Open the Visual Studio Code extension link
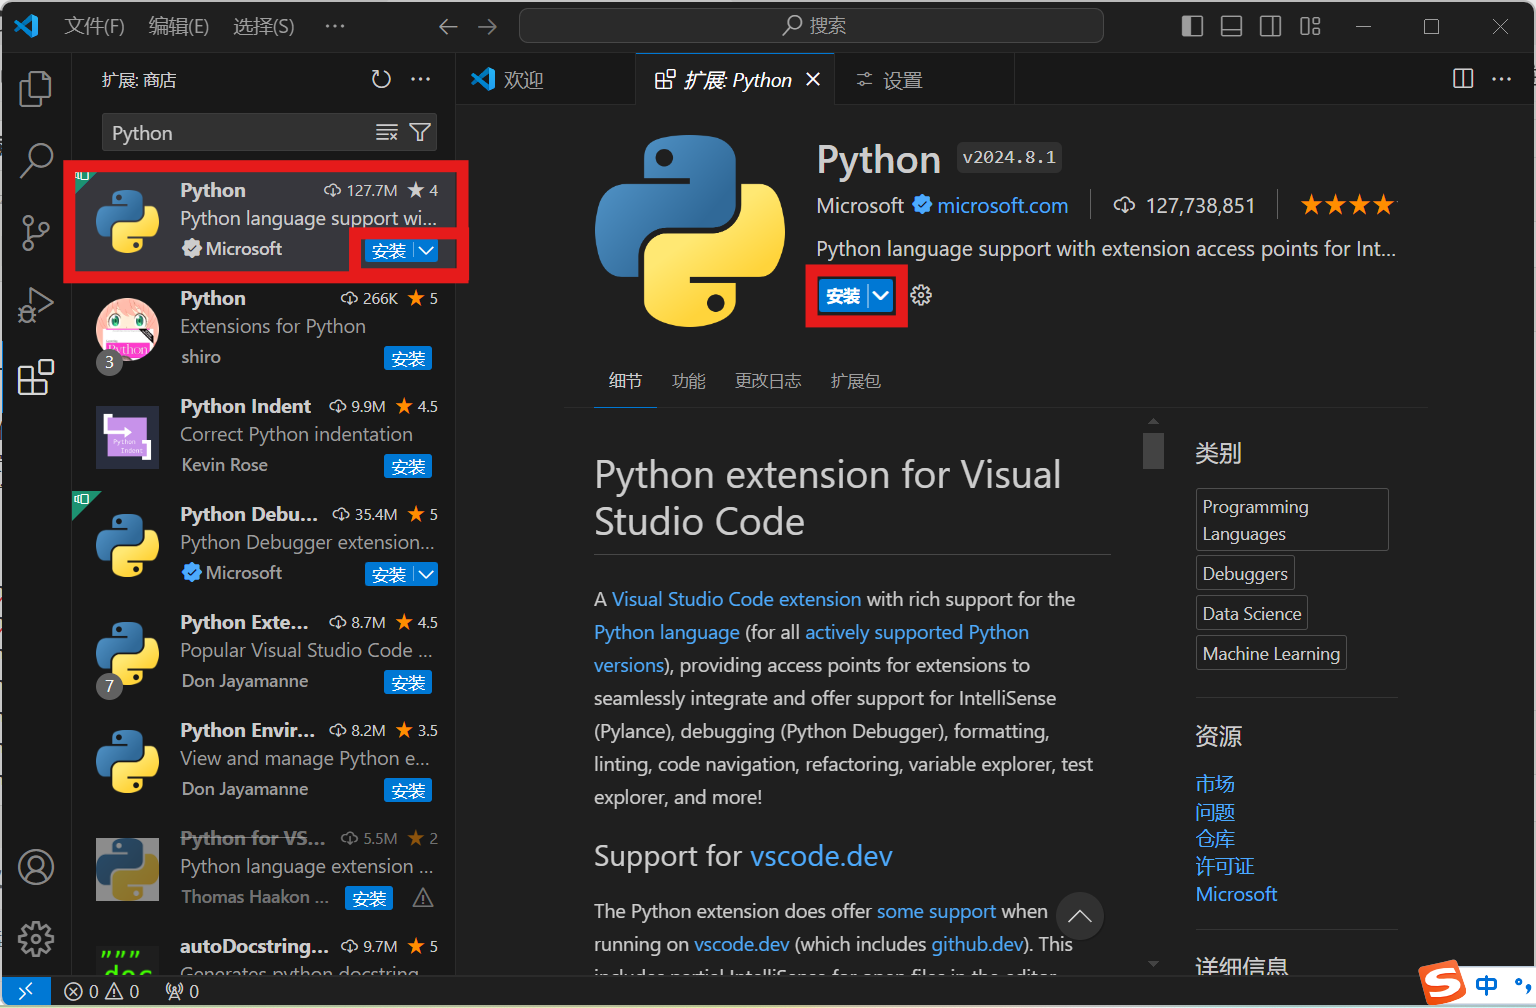This screenshot has width=1536, height=1008. 736,599
